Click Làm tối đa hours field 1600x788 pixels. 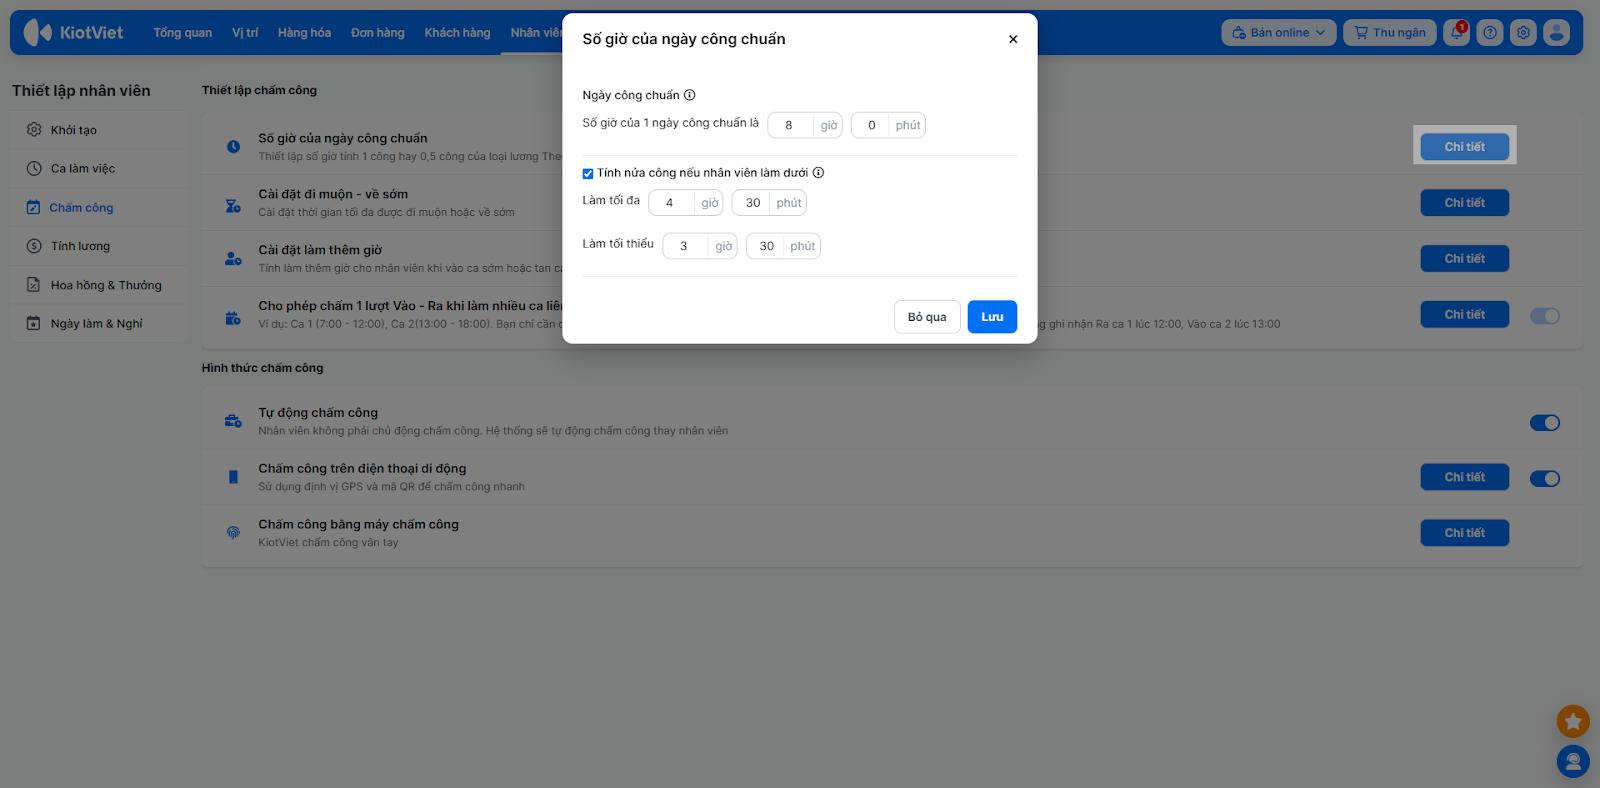click(671, 203)
